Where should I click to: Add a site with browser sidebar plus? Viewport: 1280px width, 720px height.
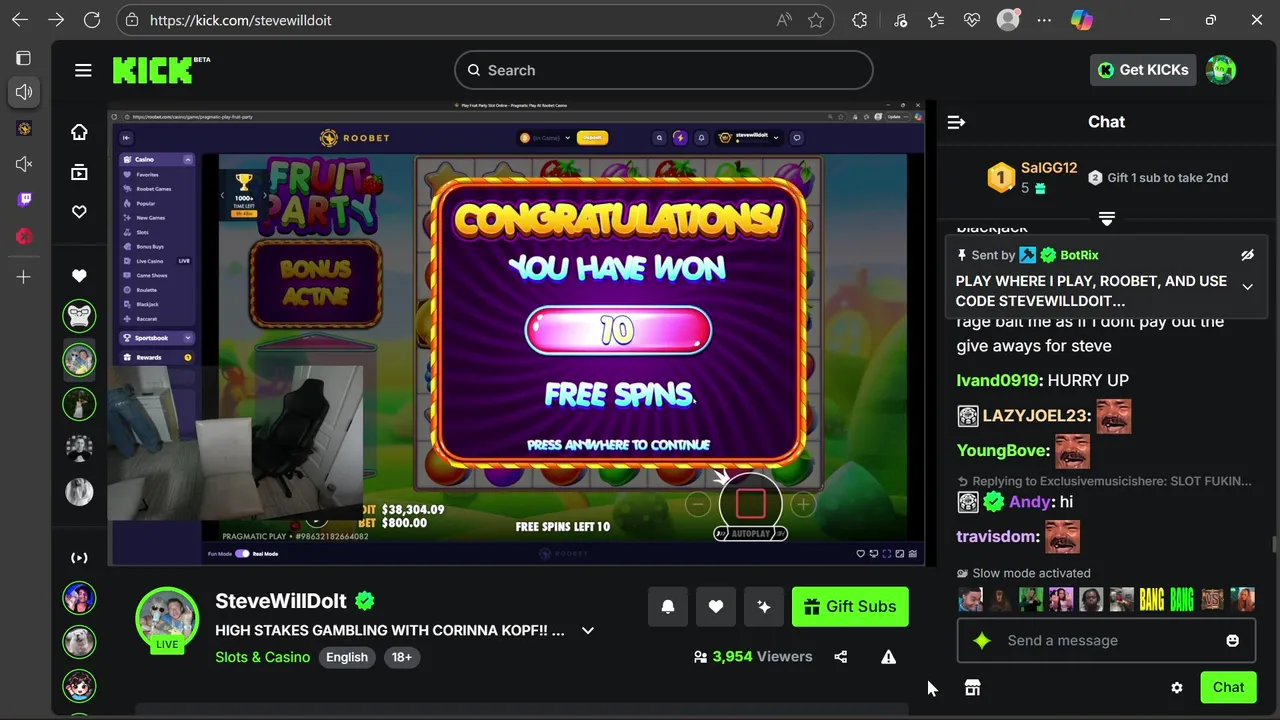tap(24, 277)
